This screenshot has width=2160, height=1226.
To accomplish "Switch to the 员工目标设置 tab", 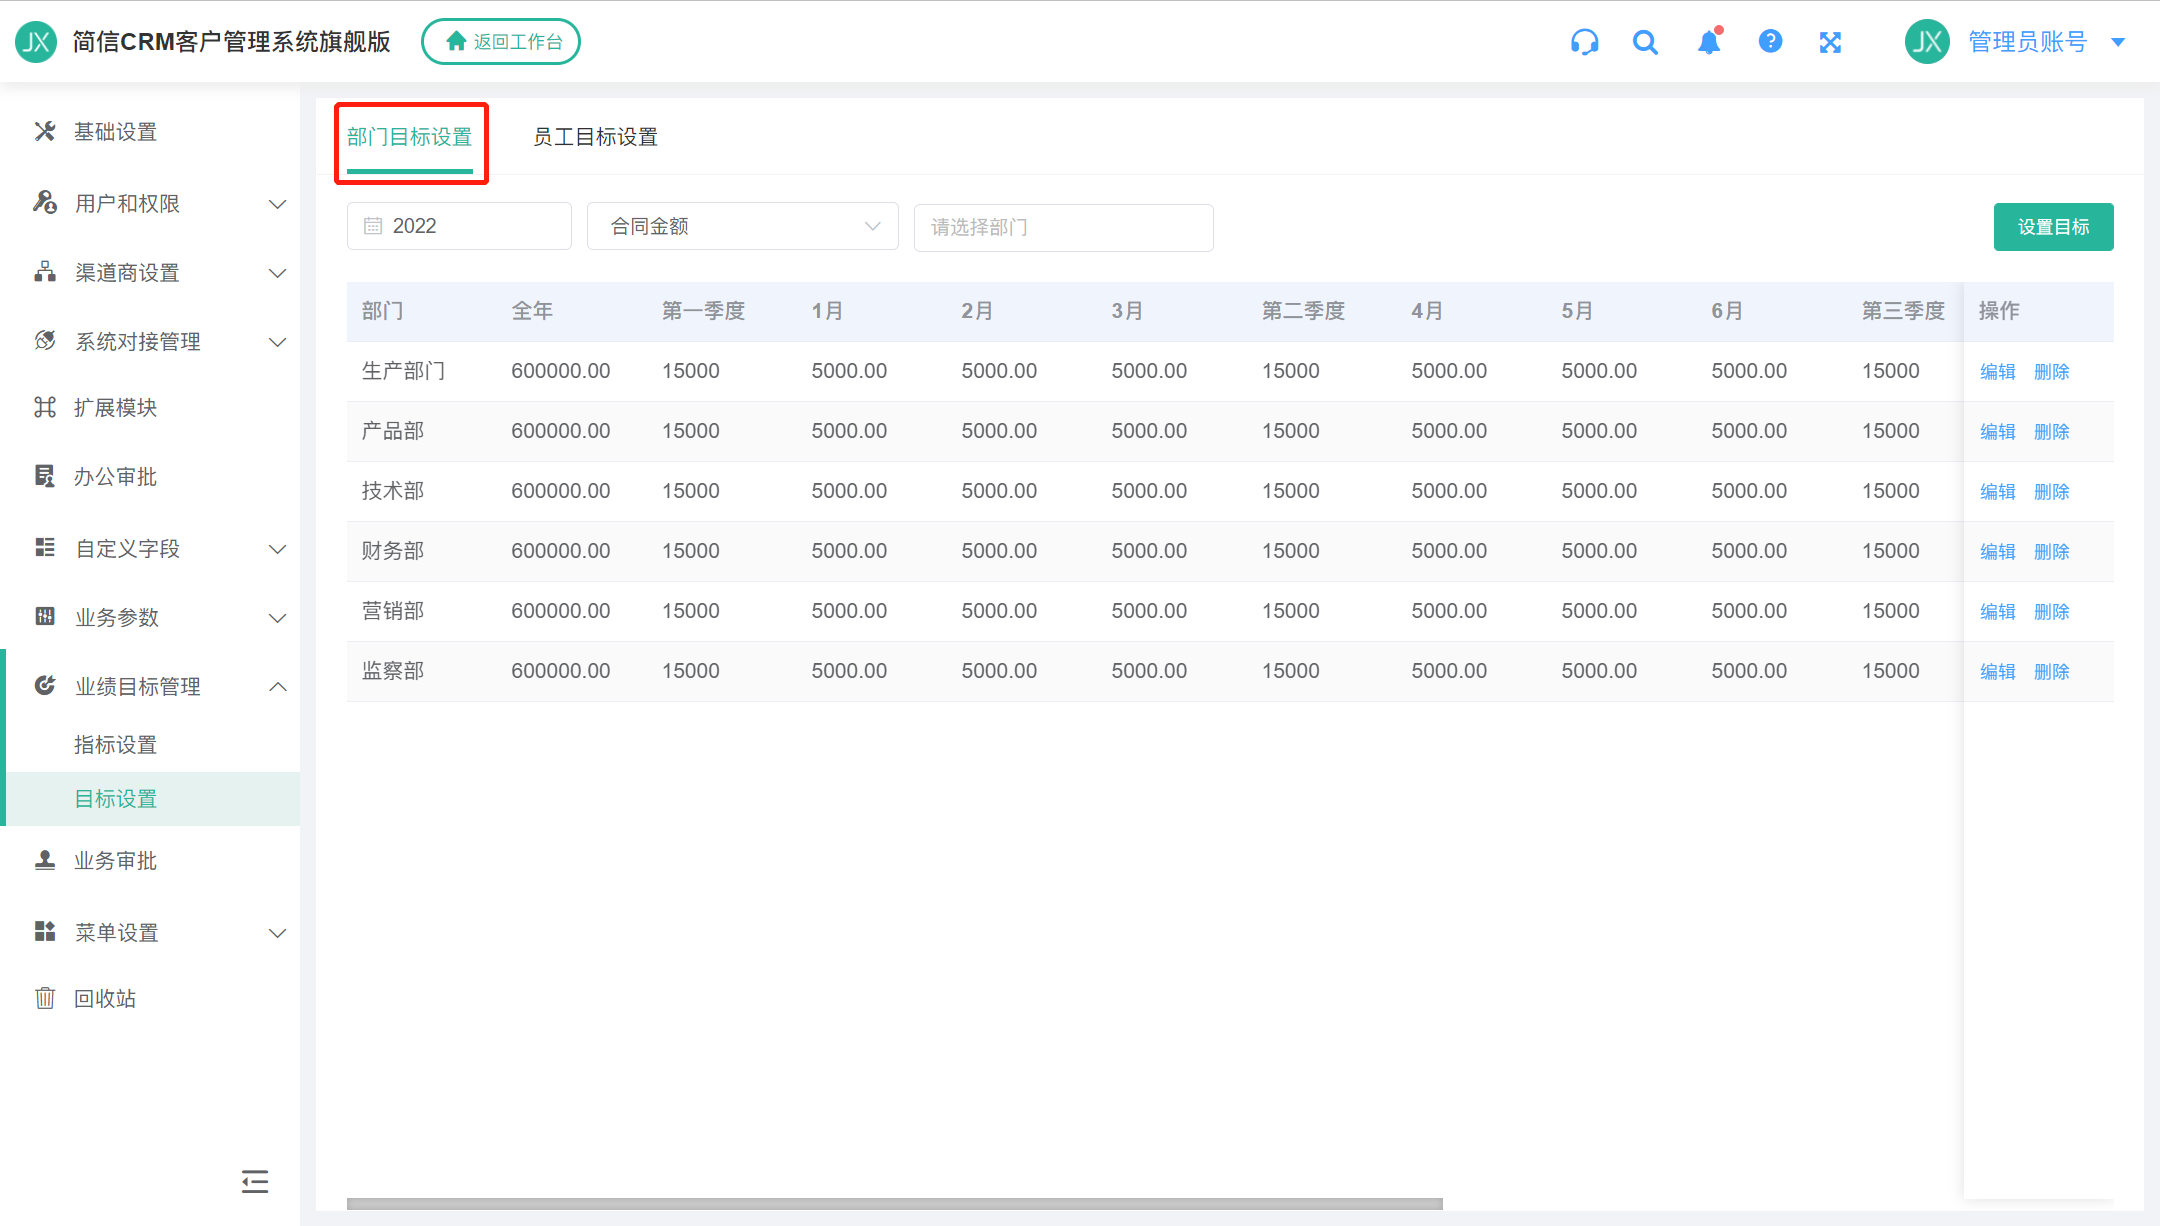I will coord(595,137).
